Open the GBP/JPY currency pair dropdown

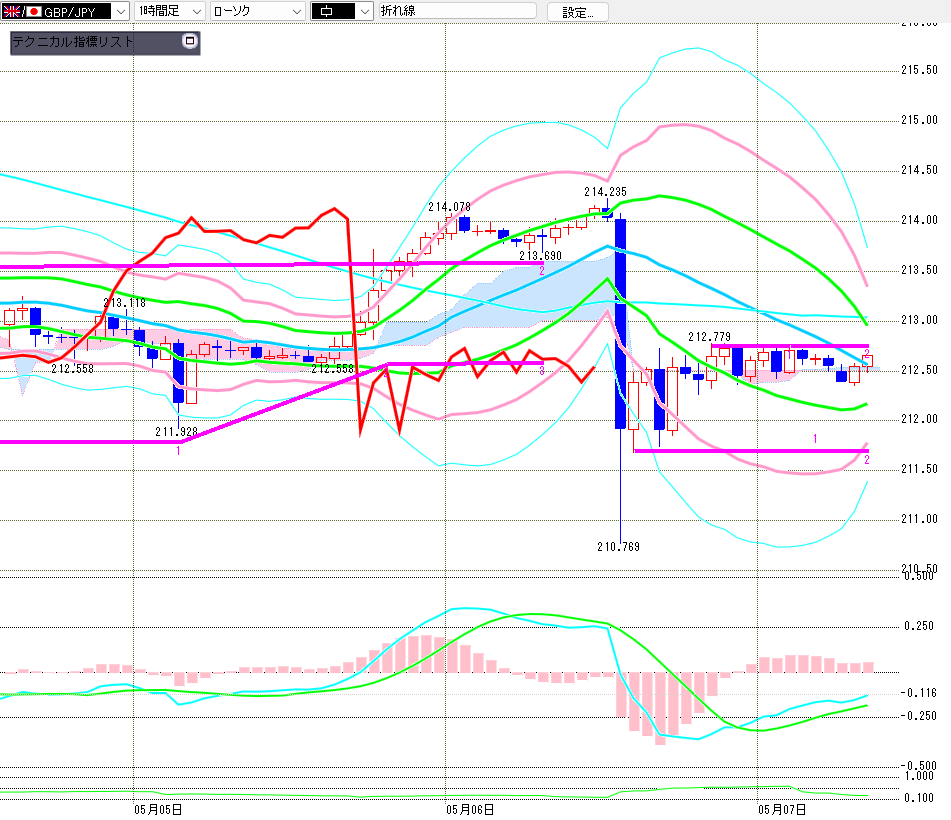(64, 11)
